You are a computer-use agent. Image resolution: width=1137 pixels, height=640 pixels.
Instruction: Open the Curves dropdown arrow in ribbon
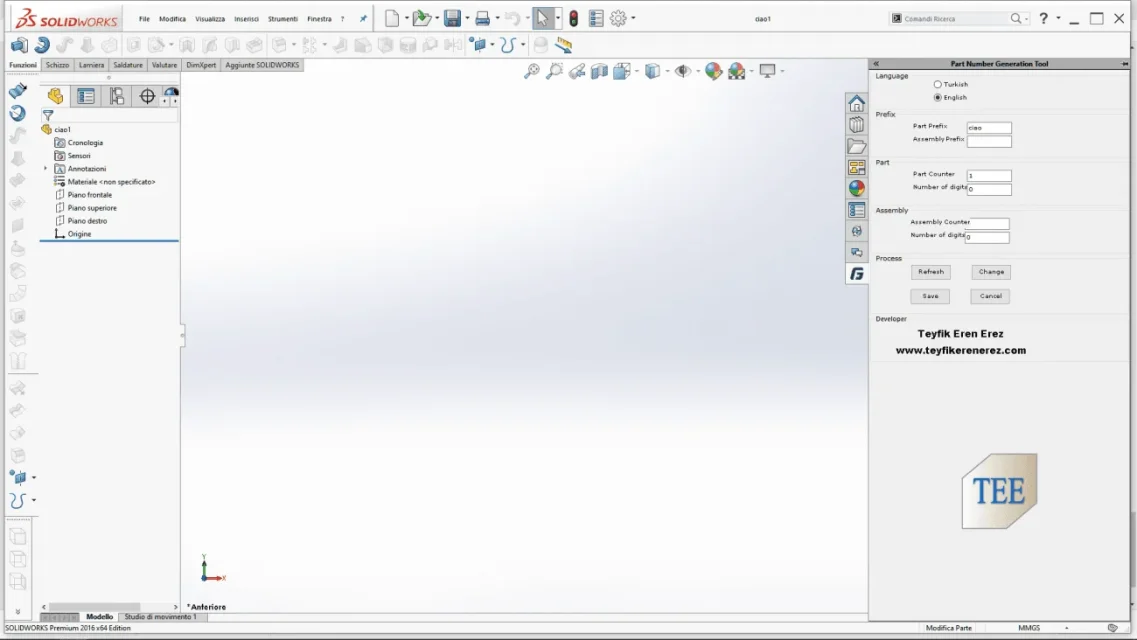tap(523, 45)
